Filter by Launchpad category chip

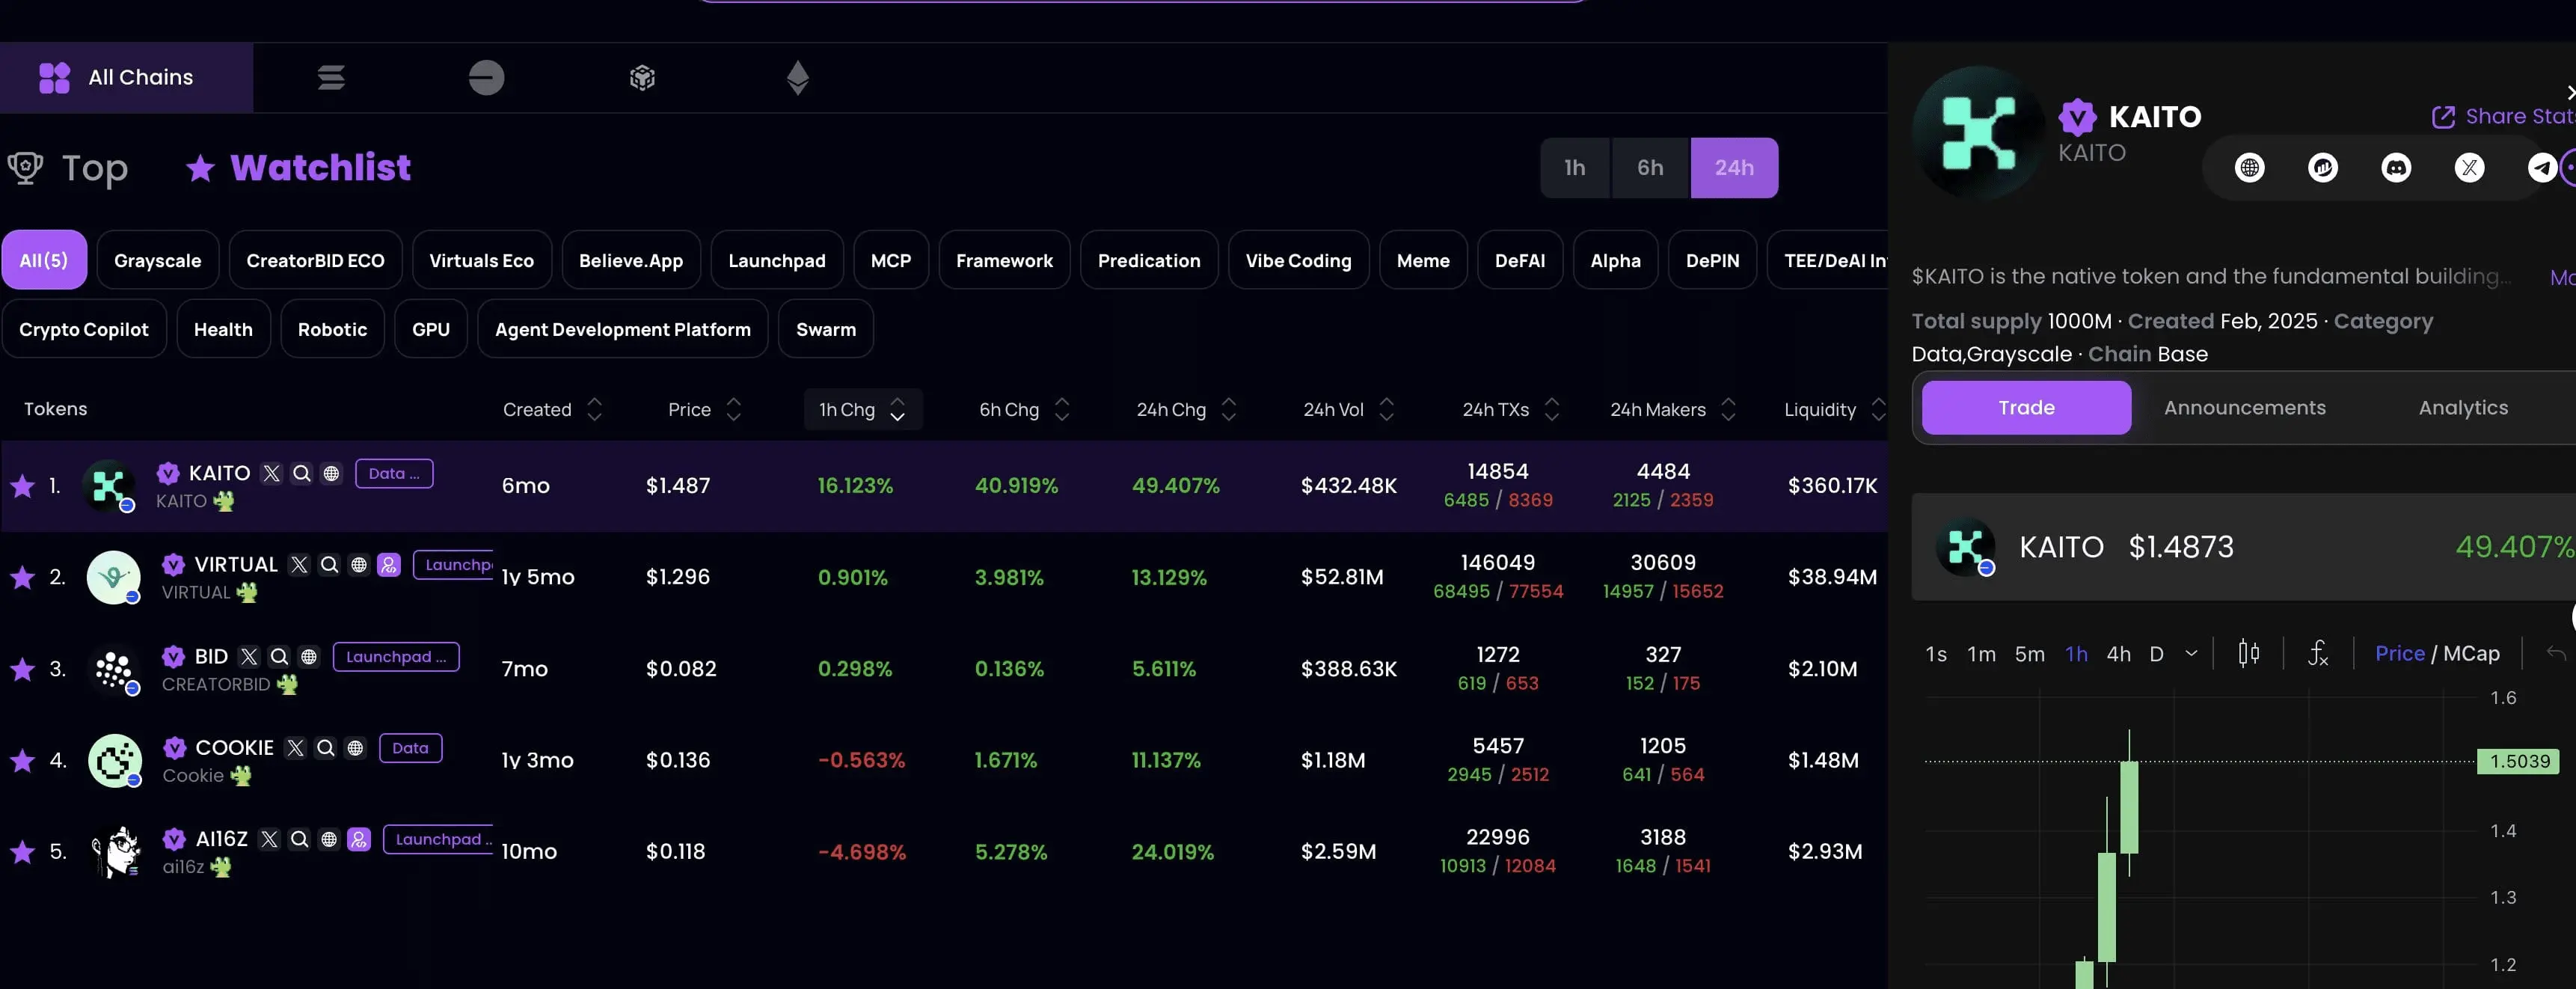point(776,260)
